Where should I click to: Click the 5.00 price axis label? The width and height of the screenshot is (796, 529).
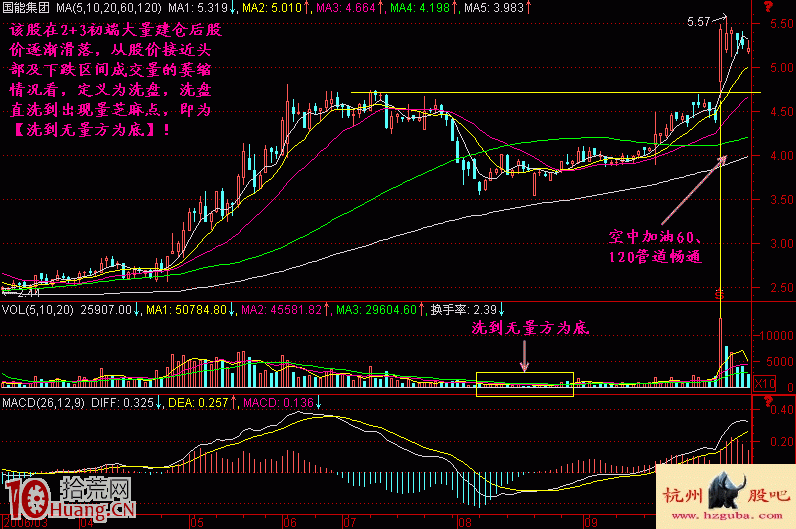[x=781, y=68]
